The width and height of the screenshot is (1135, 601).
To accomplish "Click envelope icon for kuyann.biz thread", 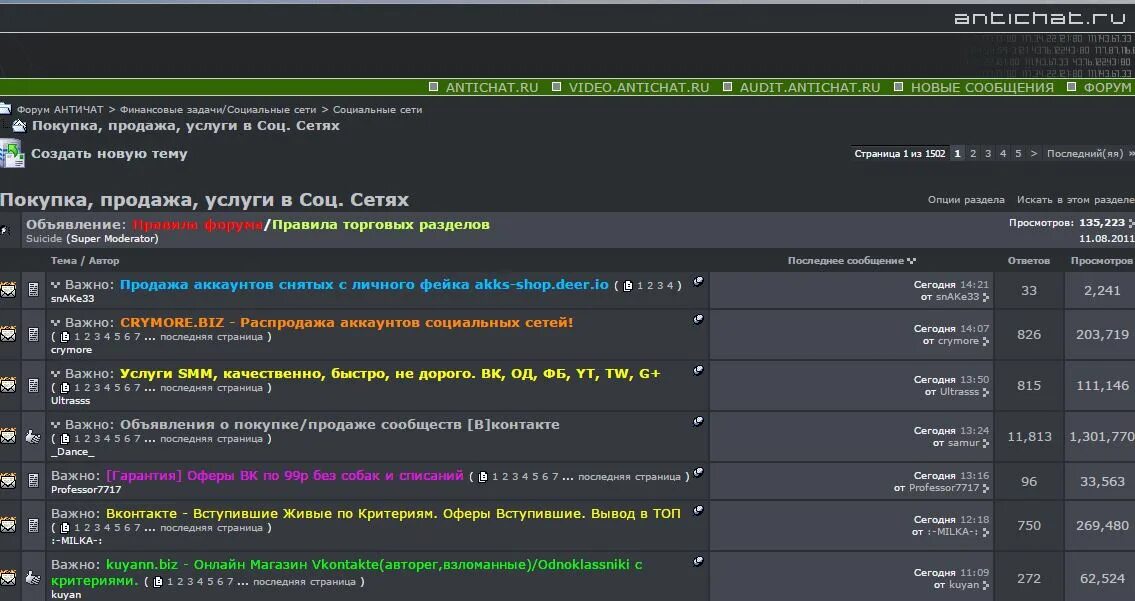I will tap(8, 578).
